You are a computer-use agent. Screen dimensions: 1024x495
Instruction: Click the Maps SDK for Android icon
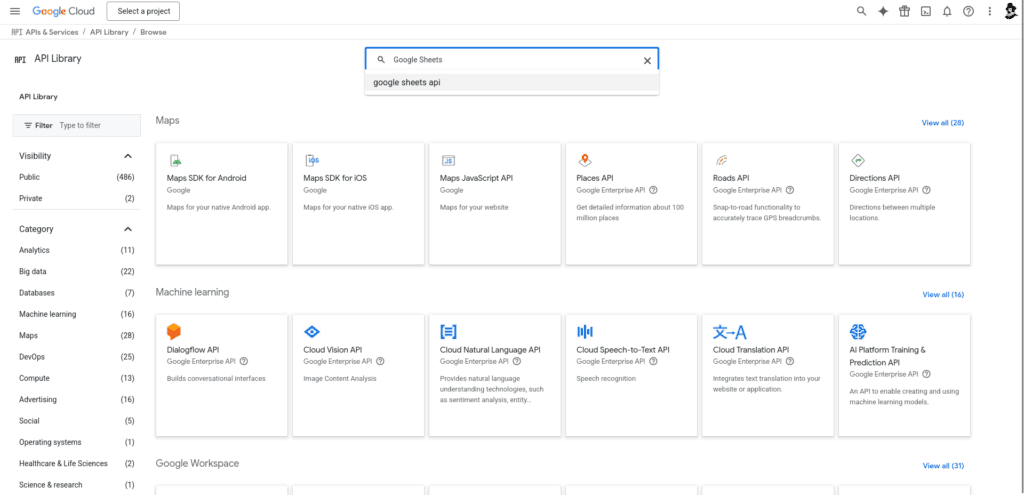point(175,161)
